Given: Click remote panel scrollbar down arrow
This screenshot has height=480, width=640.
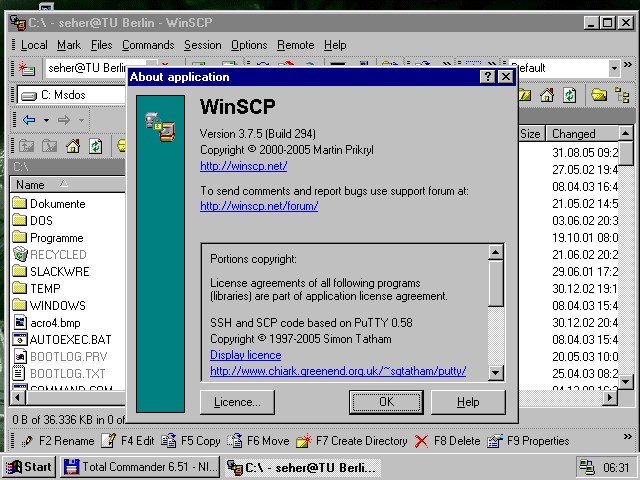Looking at the screenshot, I should click(625, 382).
